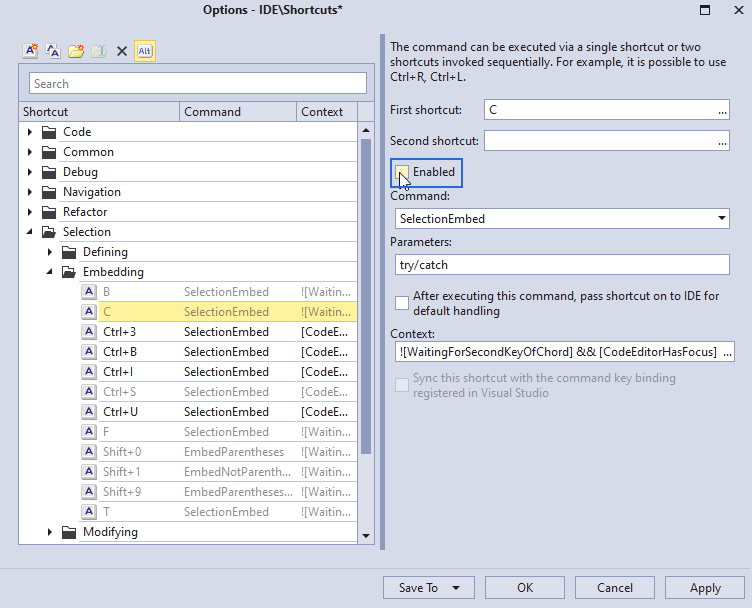
Task: Sort by the Command column header
Action: pyautogui.click(x=238, y=112)
